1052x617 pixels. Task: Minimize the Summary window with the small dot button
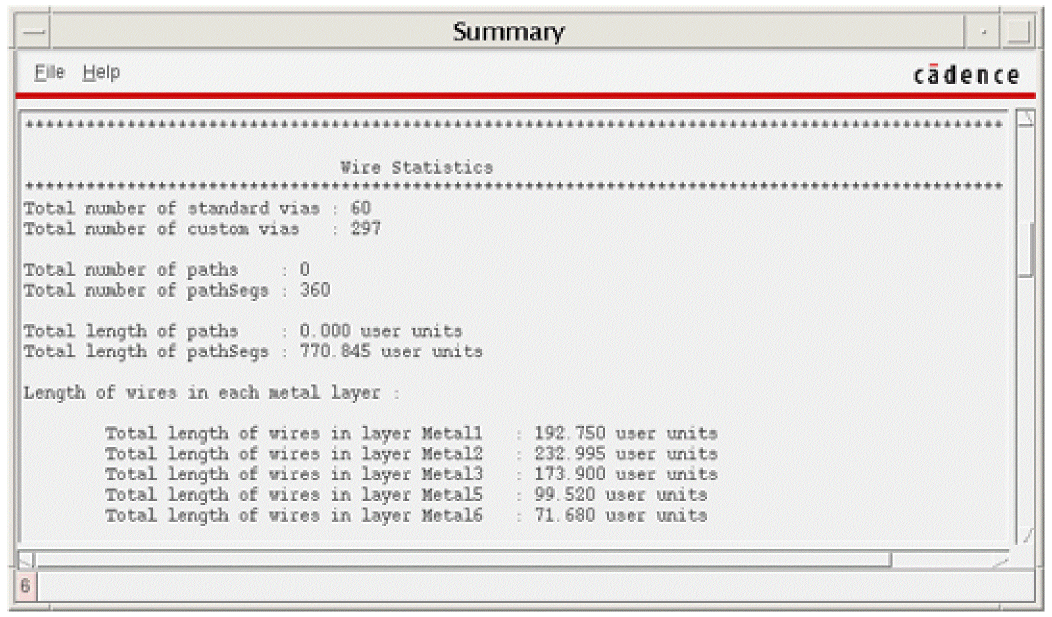tap(983, 31)
